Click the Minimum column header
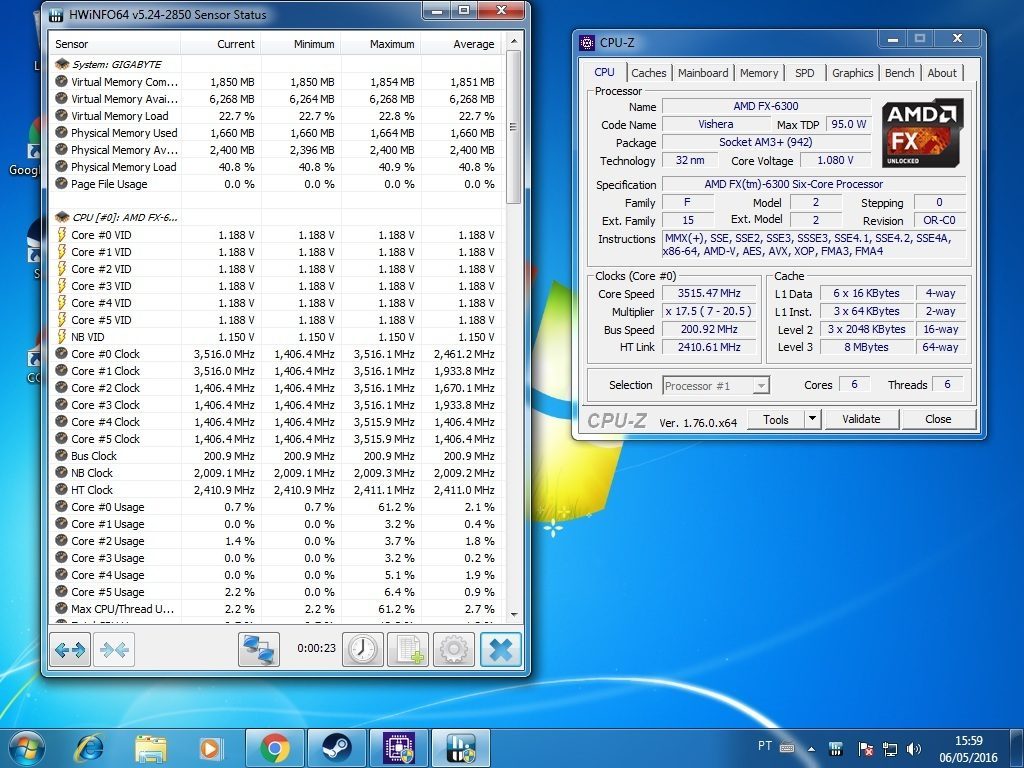The image size is (1024, 768). pos(300,44)
